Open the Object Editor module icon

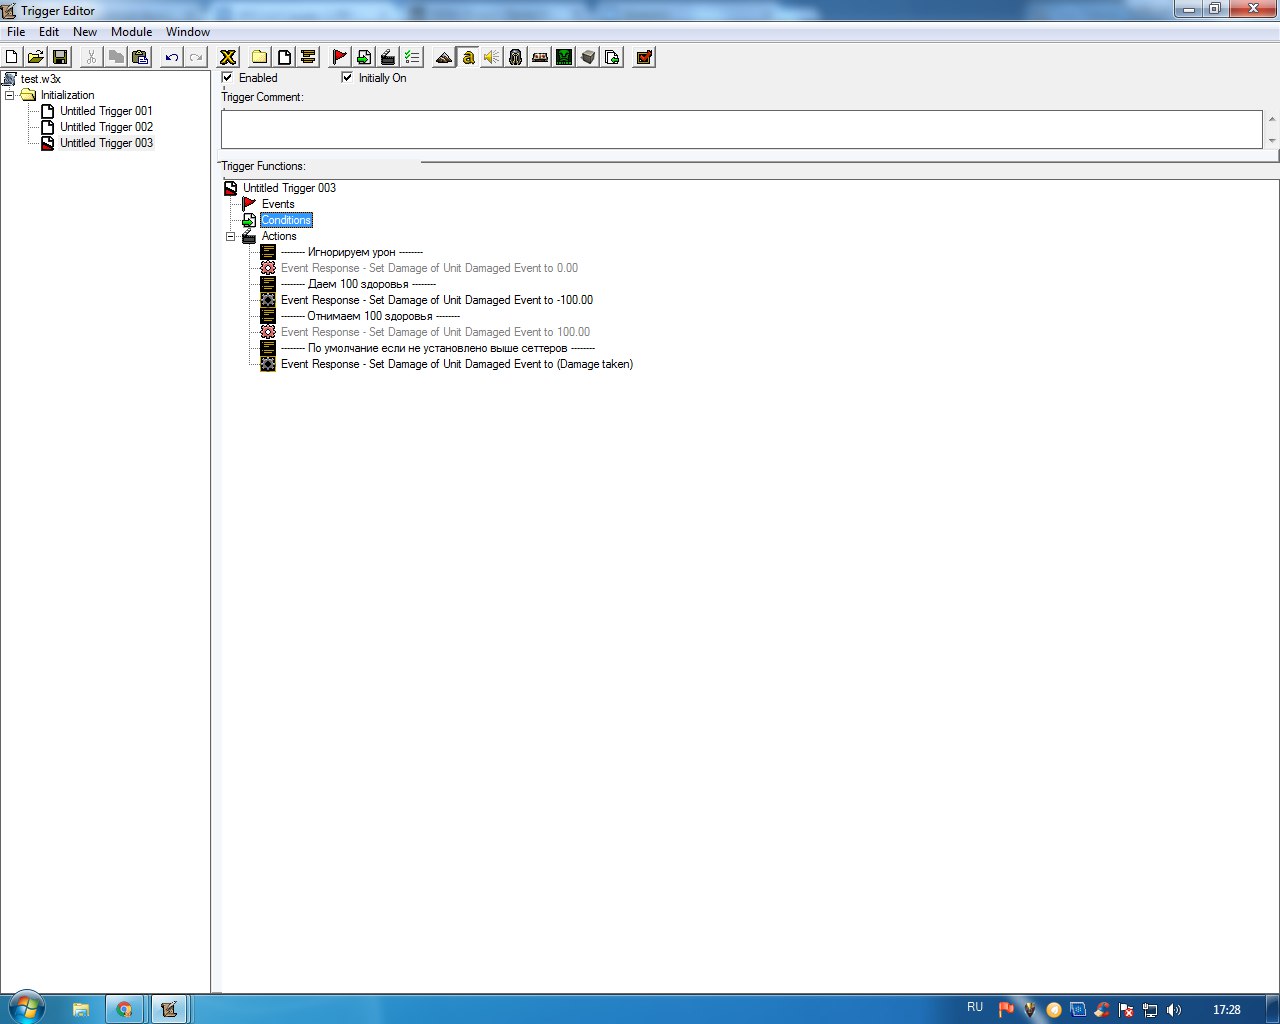tap(516, 57)
